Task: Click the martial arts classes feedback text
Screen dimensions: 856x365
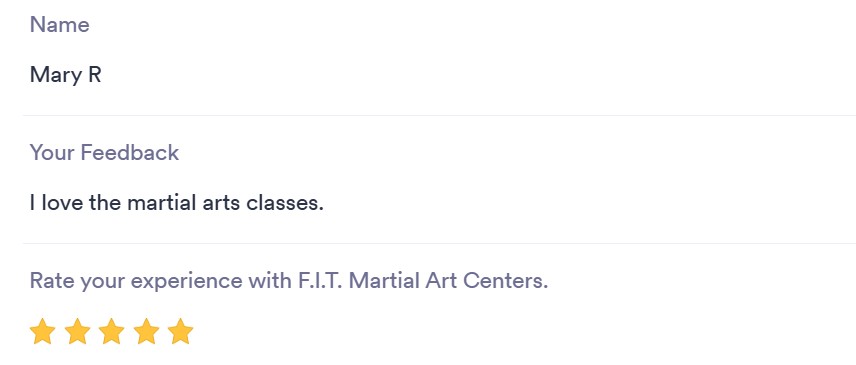Action: (176, 203)
